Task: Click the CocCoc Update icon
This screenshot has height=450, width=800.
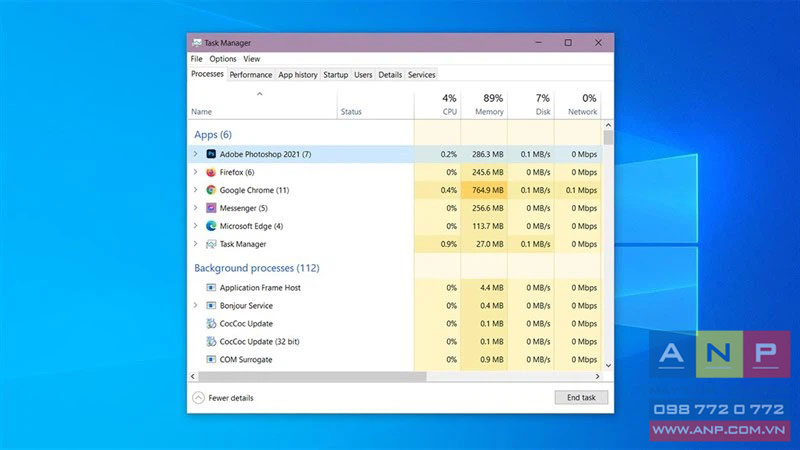Action: (211, 323)
